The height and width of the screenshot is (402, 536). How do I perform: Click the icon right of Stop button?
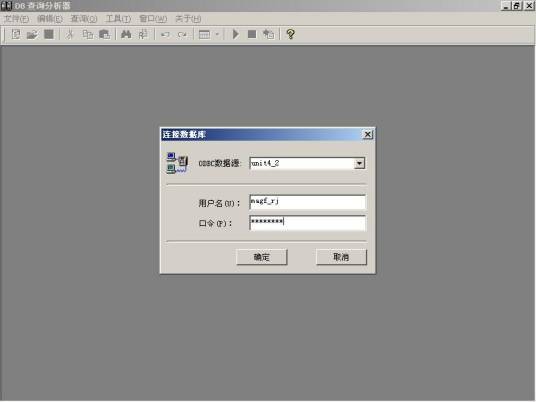point(268,34)
